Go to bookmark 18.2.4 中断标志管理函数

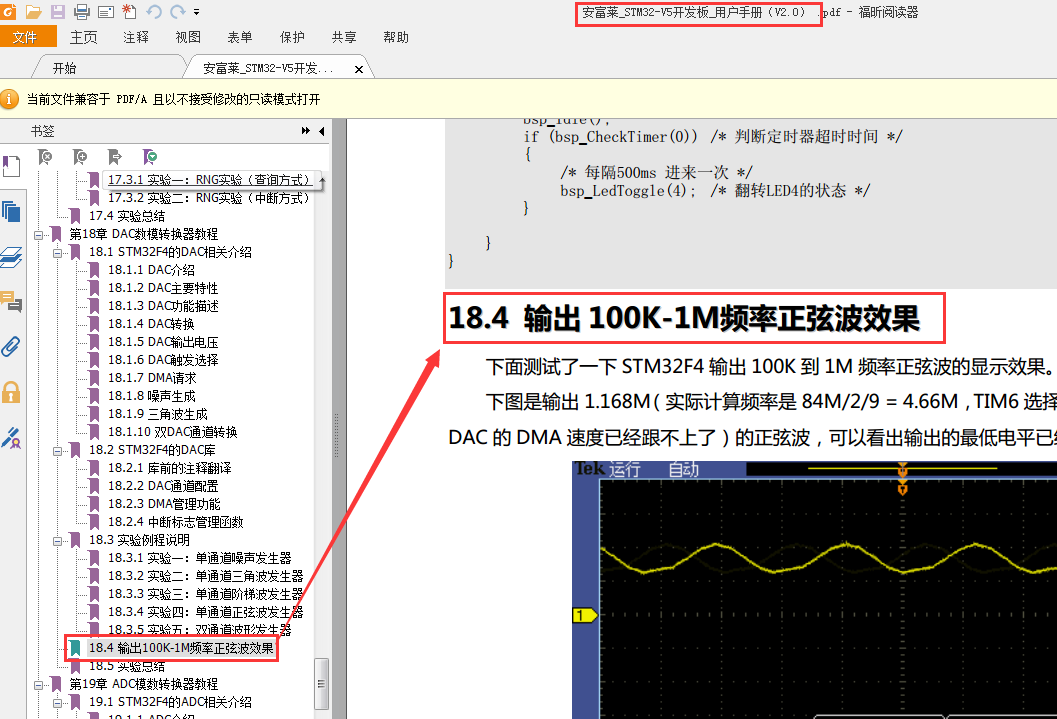tap(175, 522)
